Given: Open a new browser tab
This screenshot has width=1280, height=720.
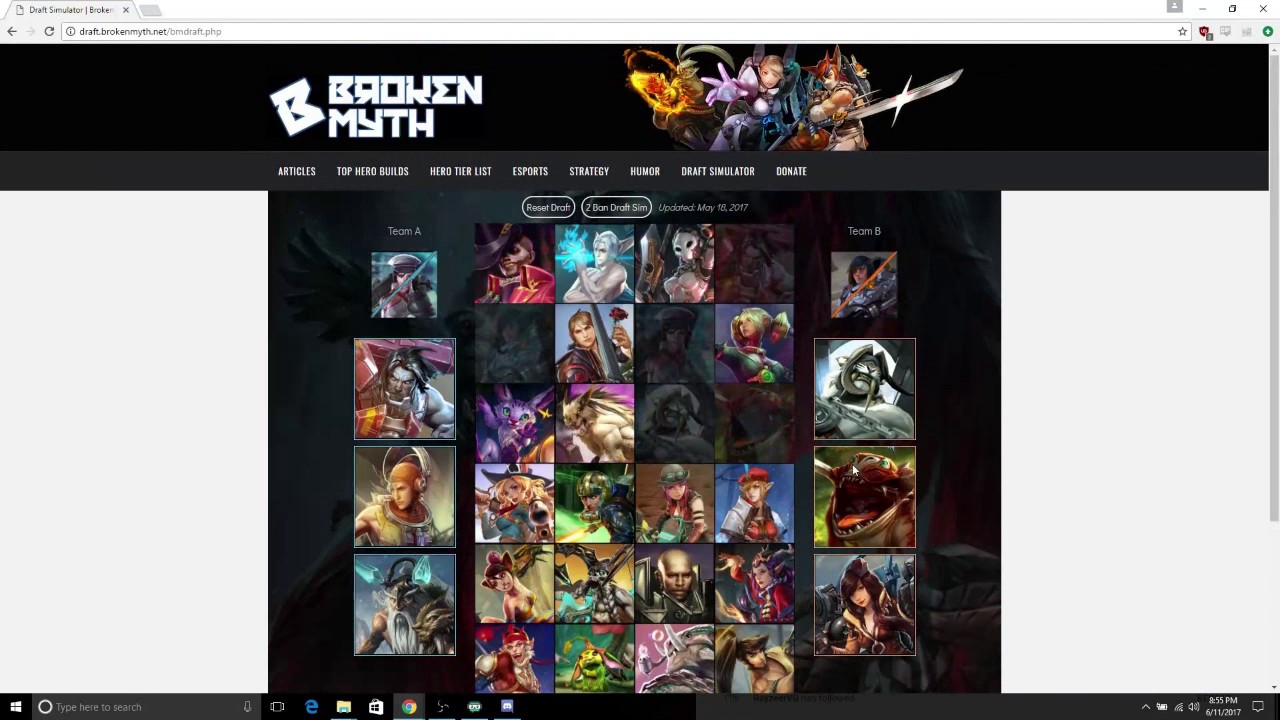Looking at the screenshot, I should click(x=150, y=10).
